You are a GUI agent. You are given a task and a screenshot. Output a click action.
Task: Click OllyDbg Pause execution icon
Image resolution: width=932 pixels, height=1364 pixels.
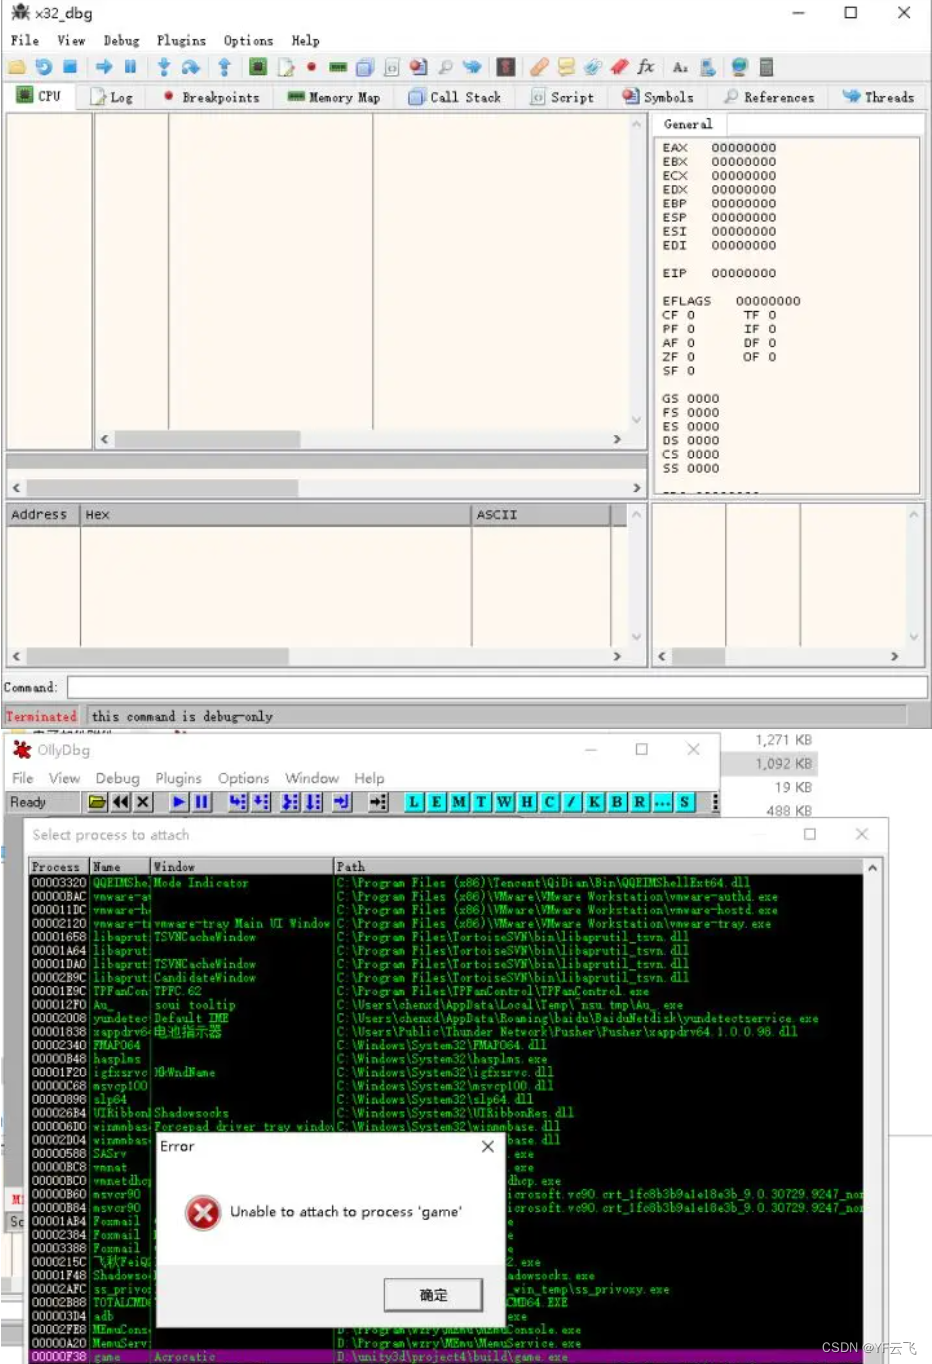coord(201,802)
